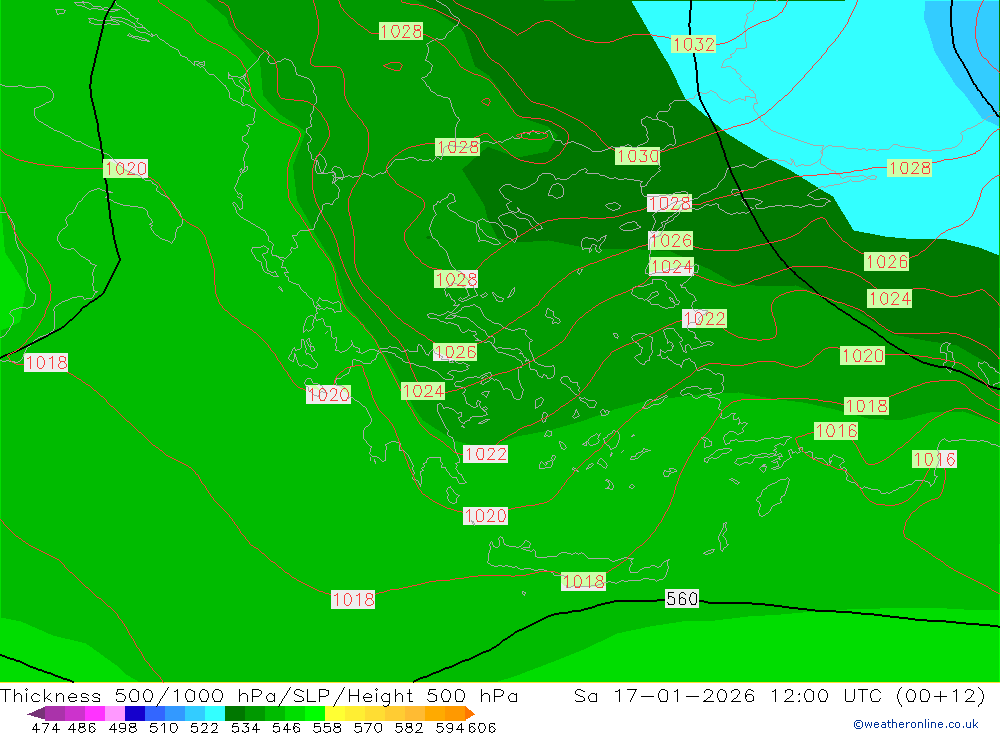
Task: Click the 510 legend value
Action: [x=164, y=727]
